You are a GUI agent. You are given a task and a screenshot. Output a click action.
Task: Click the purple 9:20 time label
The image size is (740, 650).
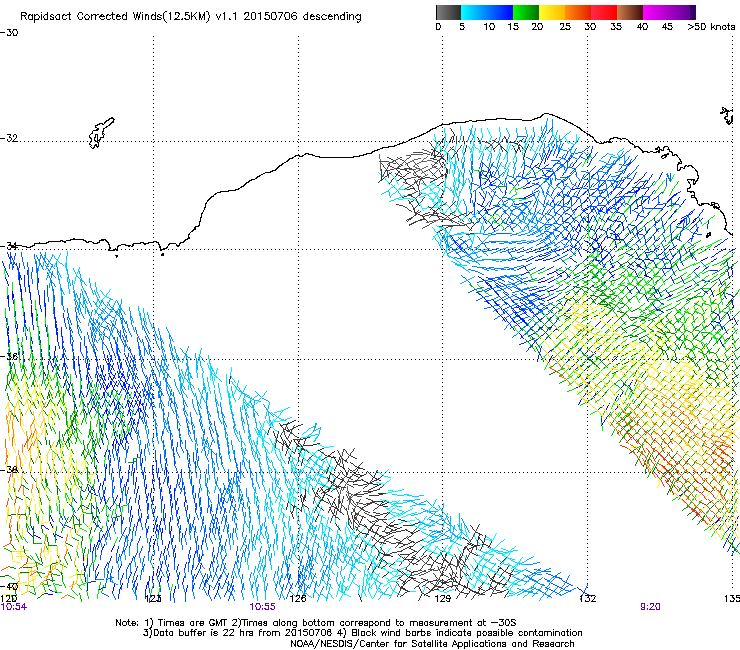pos(650,607)
